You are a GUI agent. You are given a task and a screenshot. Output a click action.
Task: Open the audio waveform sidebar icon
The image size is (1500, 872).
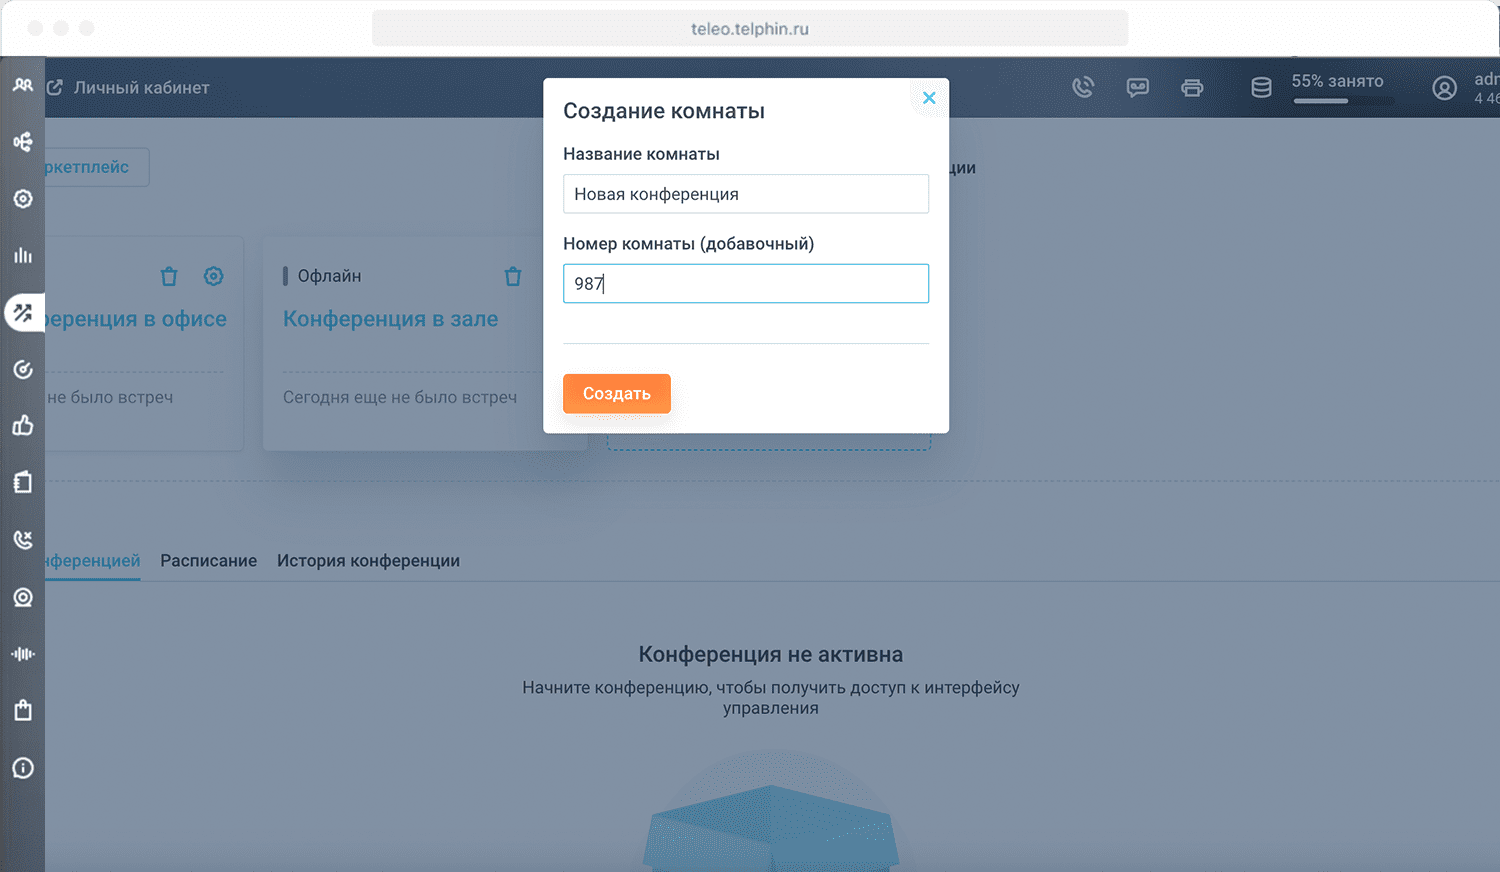(x=23, y=654)
